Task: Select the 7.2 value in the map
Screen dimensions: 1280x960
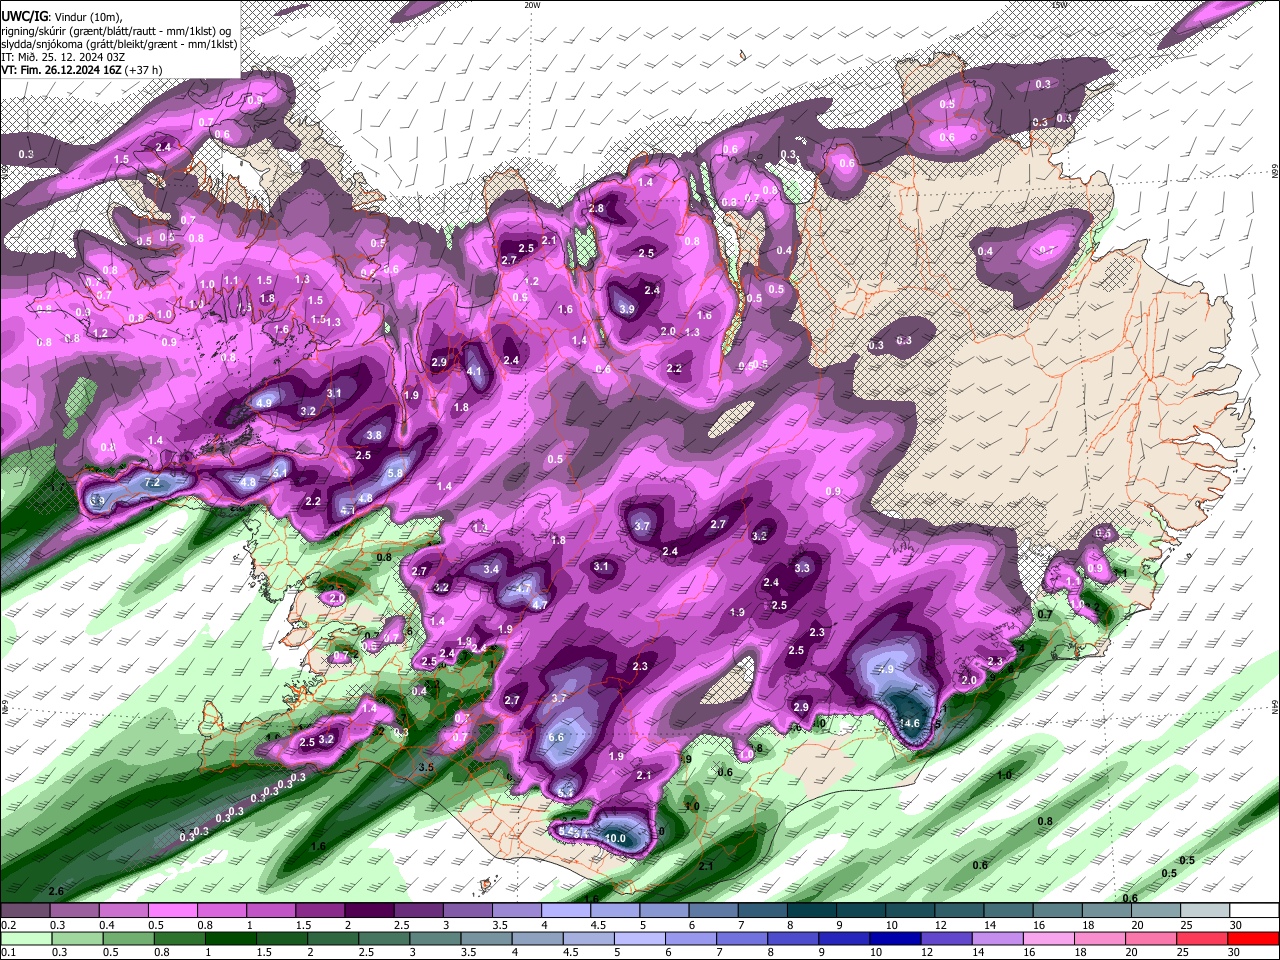Action: 153,482
